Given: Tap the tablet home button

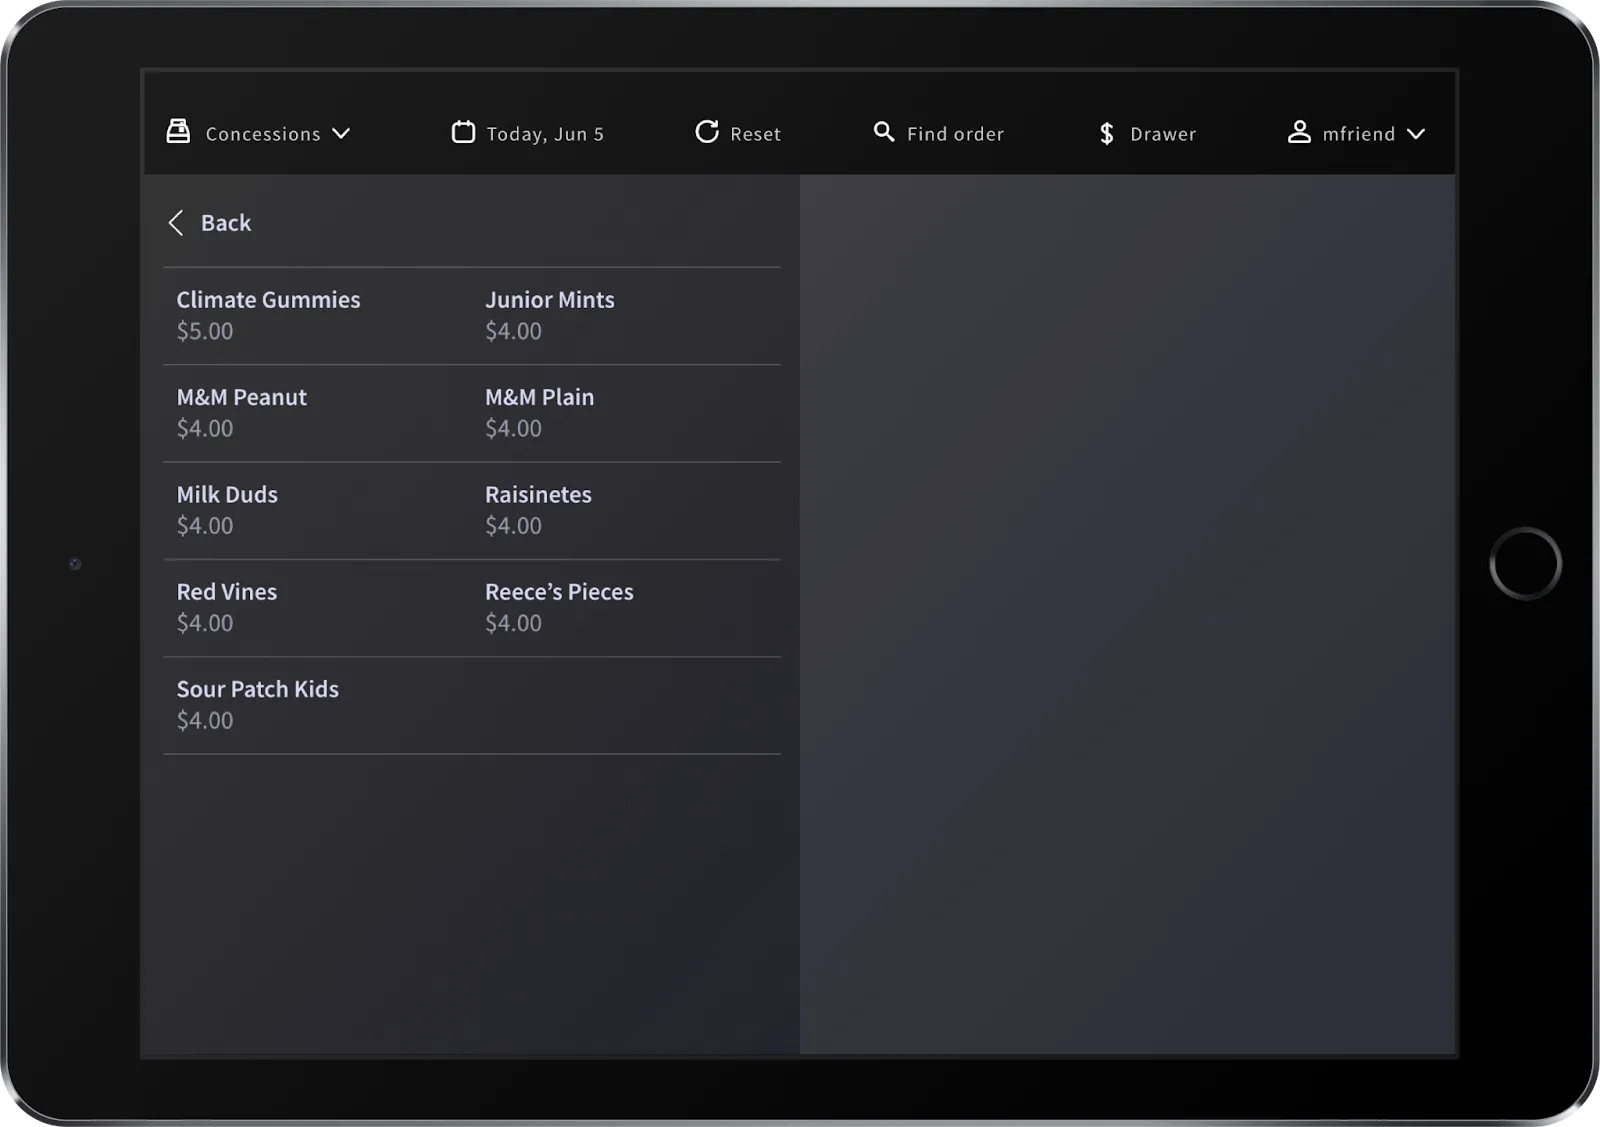Looking at the screenshot, I should (1525, 563).
